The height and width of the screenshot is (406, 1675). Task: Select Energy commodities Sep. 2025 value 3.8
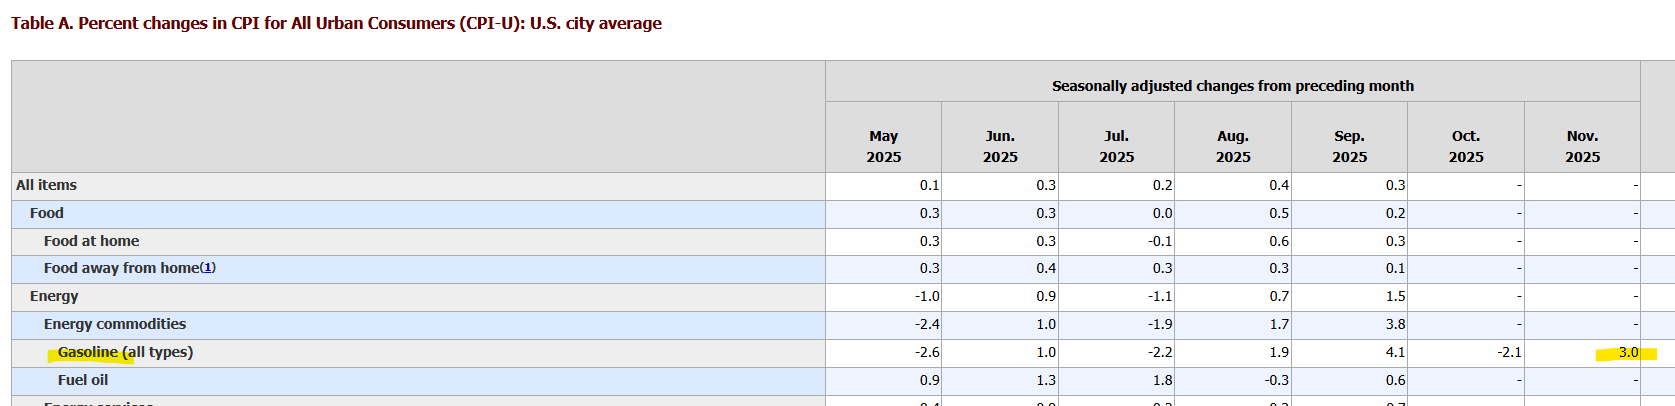click(1395, 324)
